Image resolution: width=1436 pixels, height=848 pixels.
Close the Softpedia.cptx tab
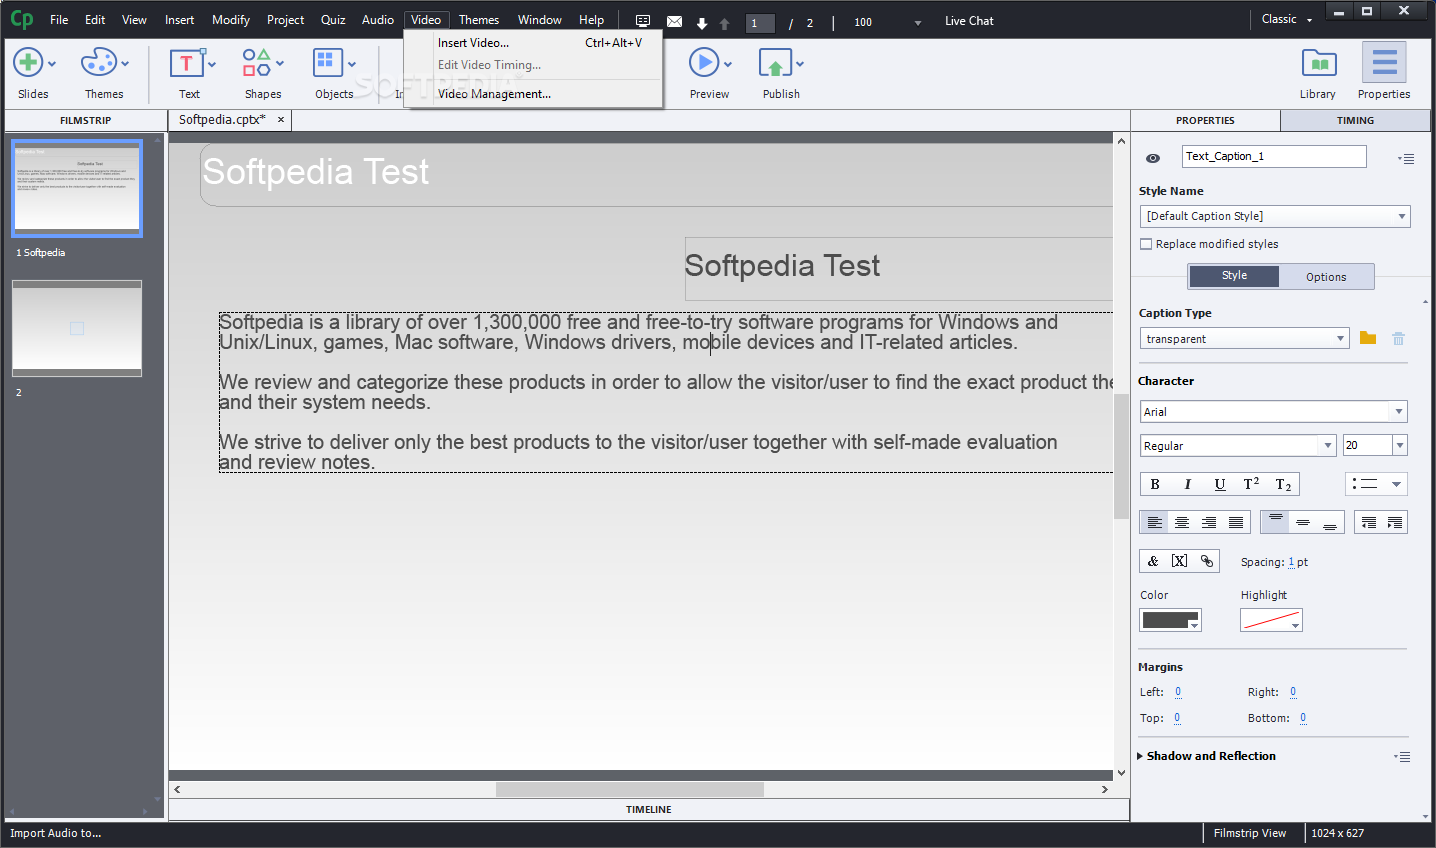point(281,120)
